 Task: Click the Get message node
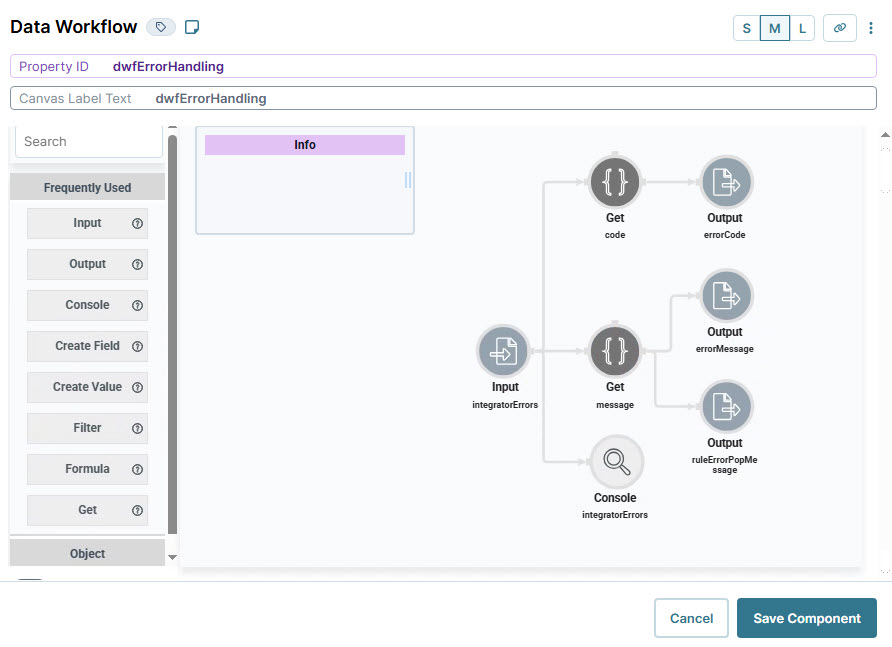tap(615, 351)
